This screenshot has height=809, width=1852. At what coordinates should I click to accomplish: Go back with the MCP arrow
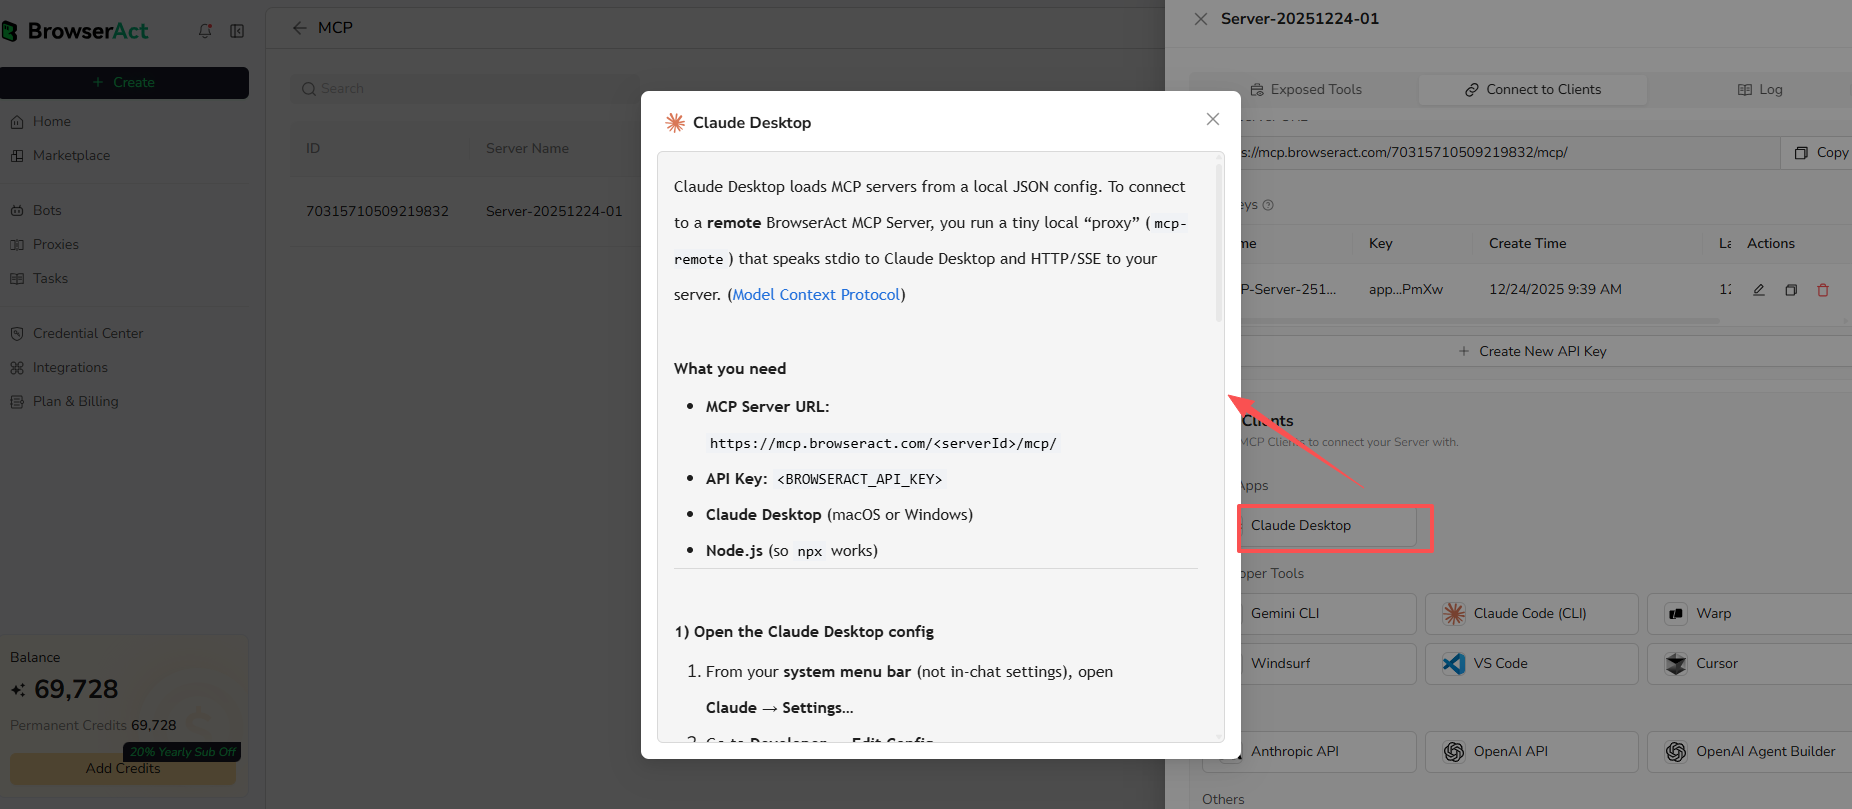(299, 28)
